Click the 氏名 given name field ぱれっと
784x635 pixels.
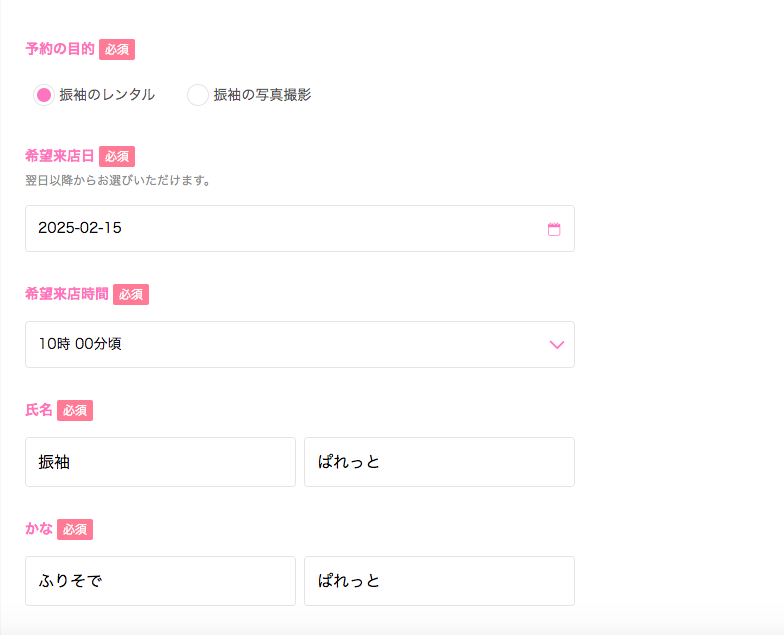click(x=440, y=462)
